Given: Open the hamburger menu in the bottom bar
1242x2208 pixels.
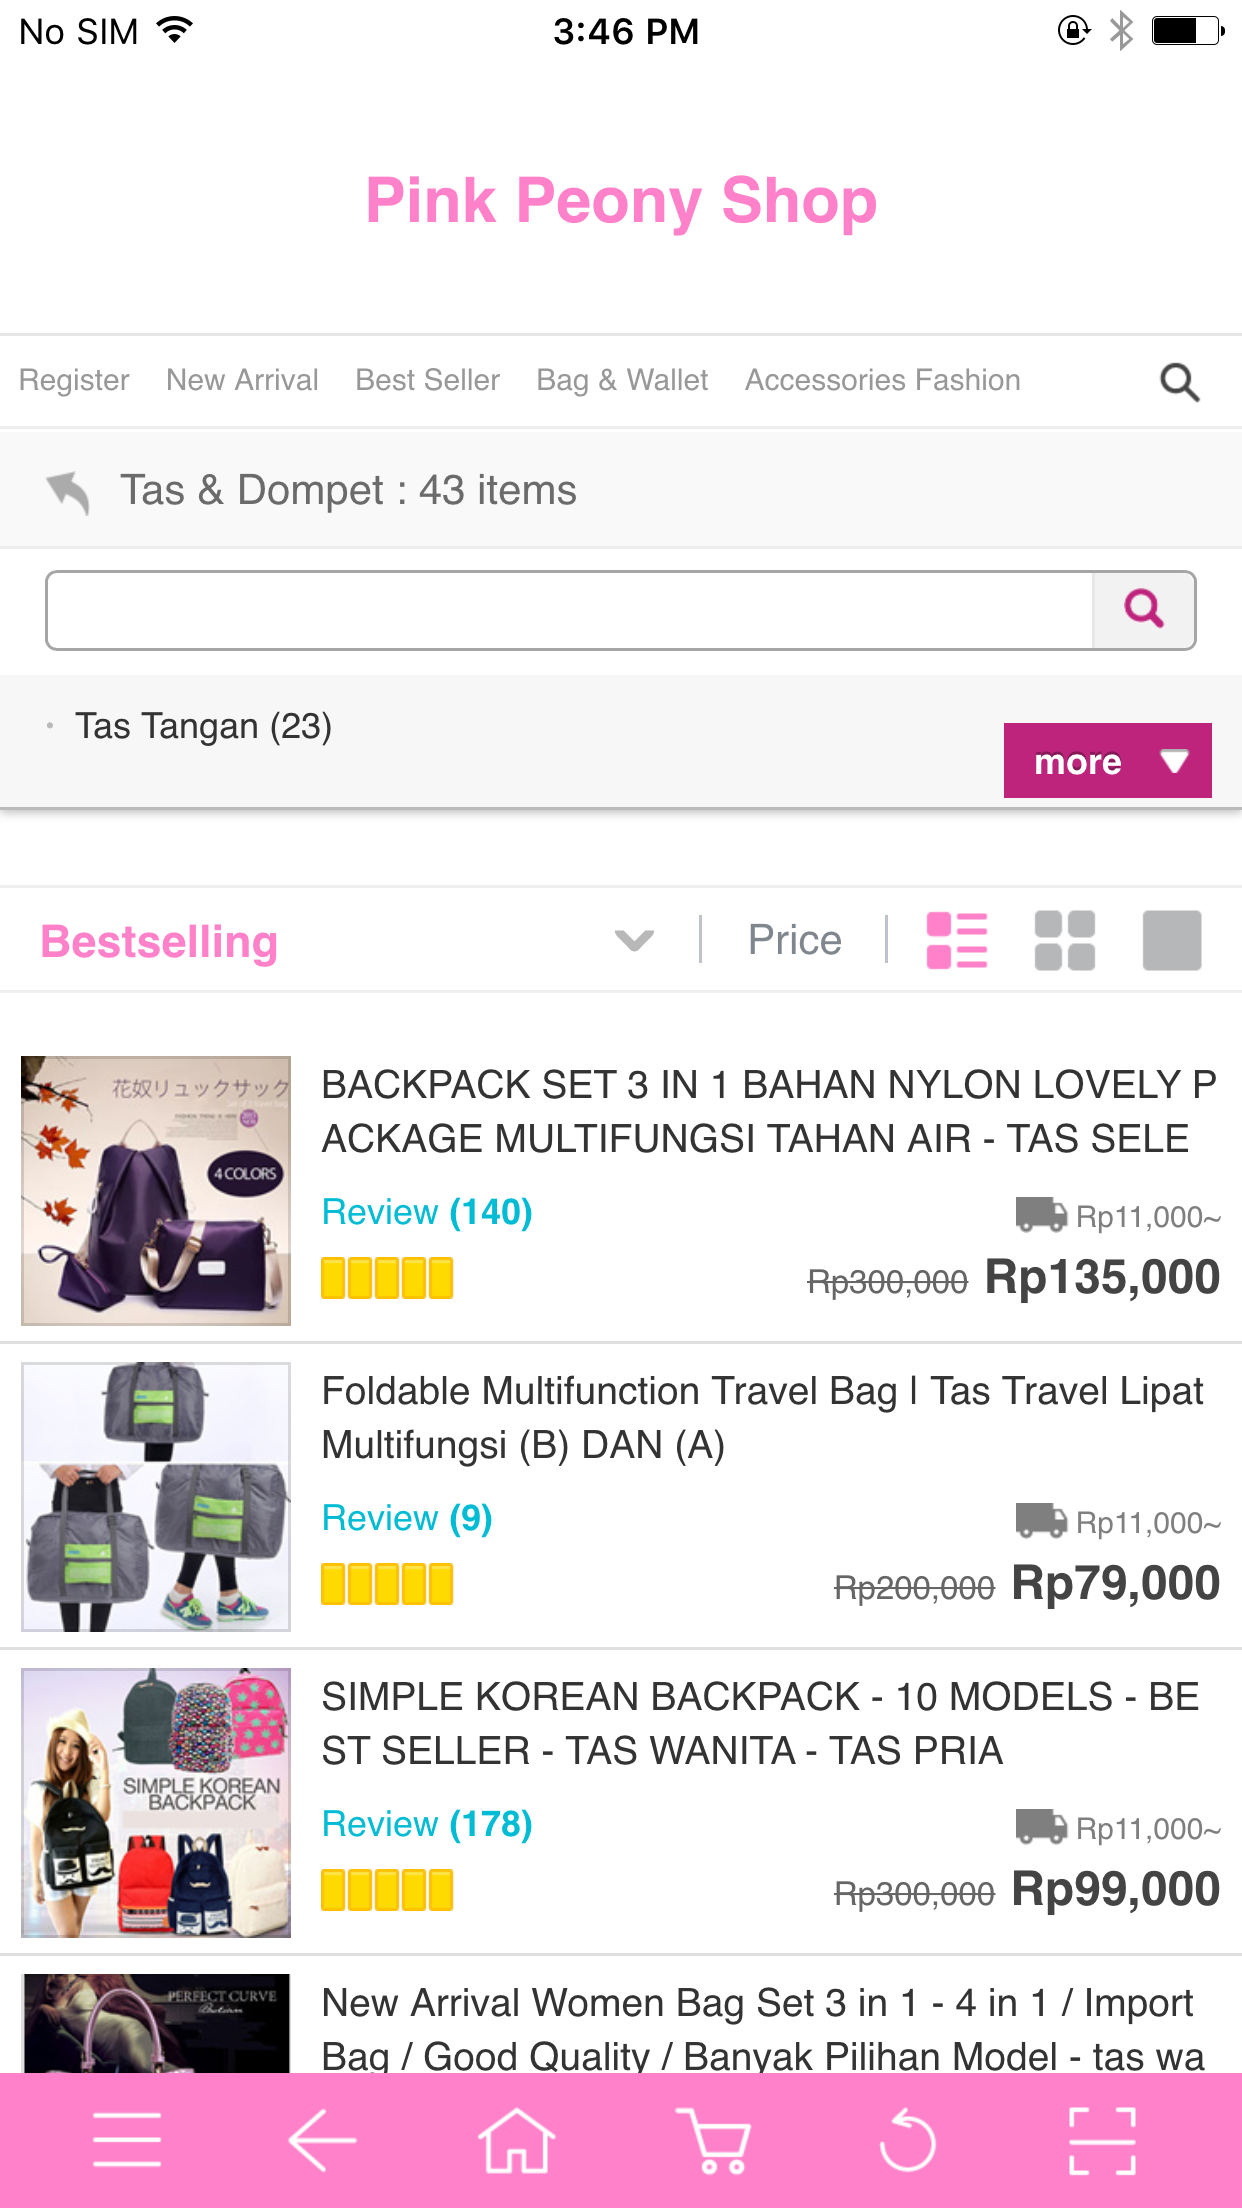Looking at the screenshot, I should click(x=127, y=2140).
